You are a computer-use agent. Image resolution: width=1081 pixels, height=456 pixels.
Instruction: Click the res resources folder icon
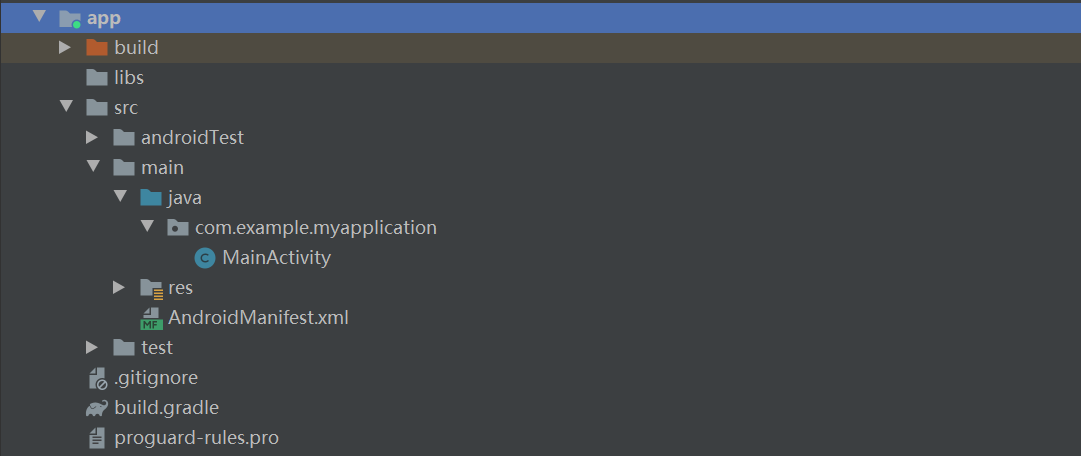click(151, 288)
